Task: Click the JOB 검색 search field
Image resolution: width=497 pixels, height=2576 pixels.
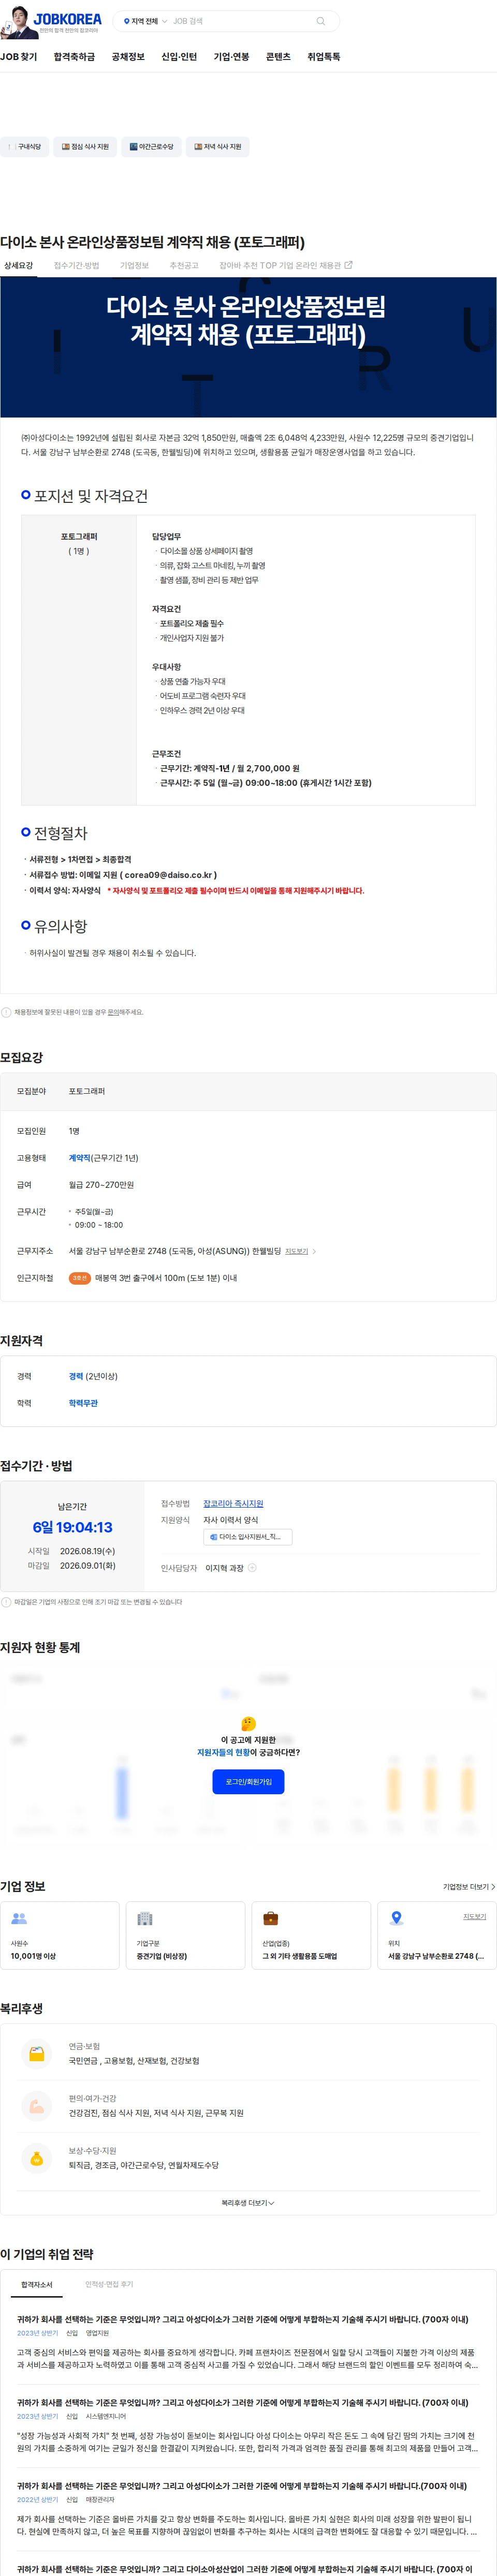Action: pyautogui.click(x=240, y=21)
